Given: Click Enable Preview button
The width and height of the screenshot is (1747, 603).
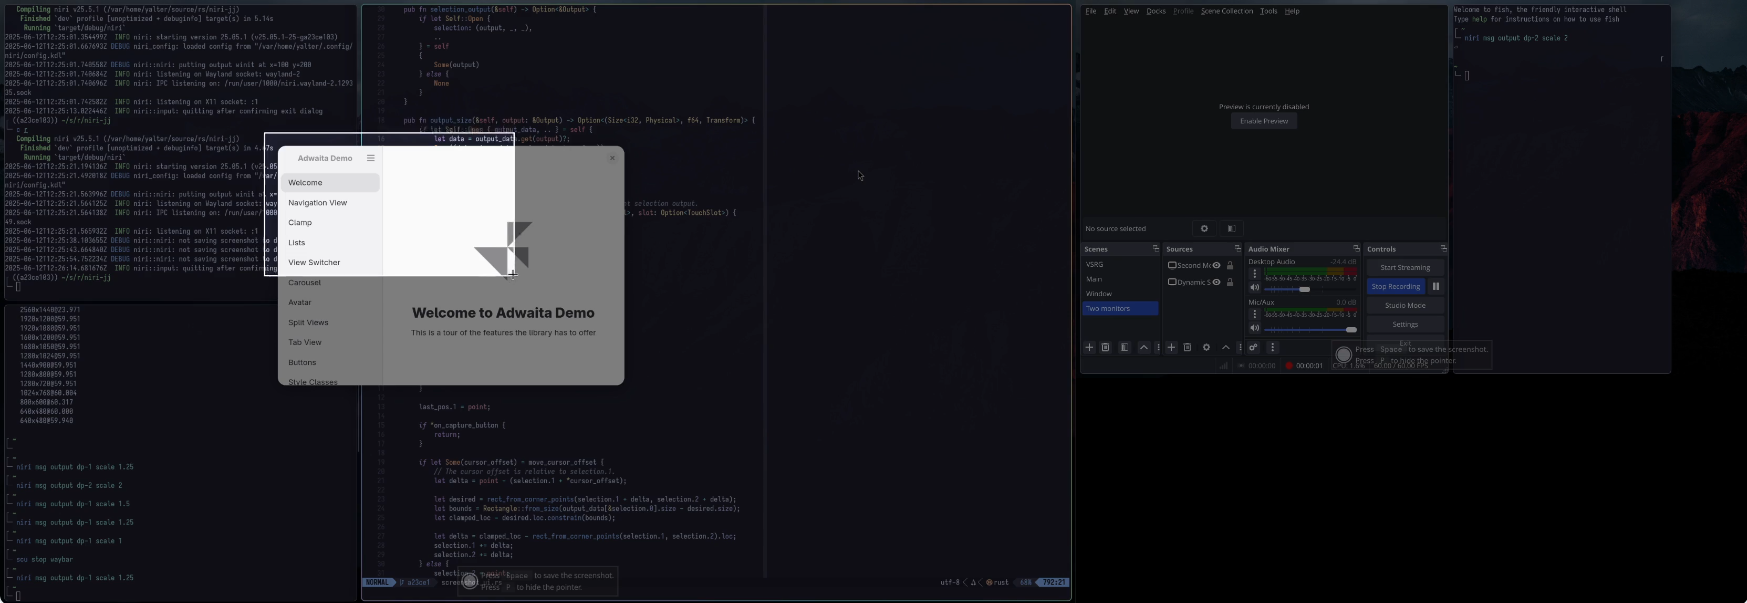Looking at the screenshot, I should pos(1264,121).
